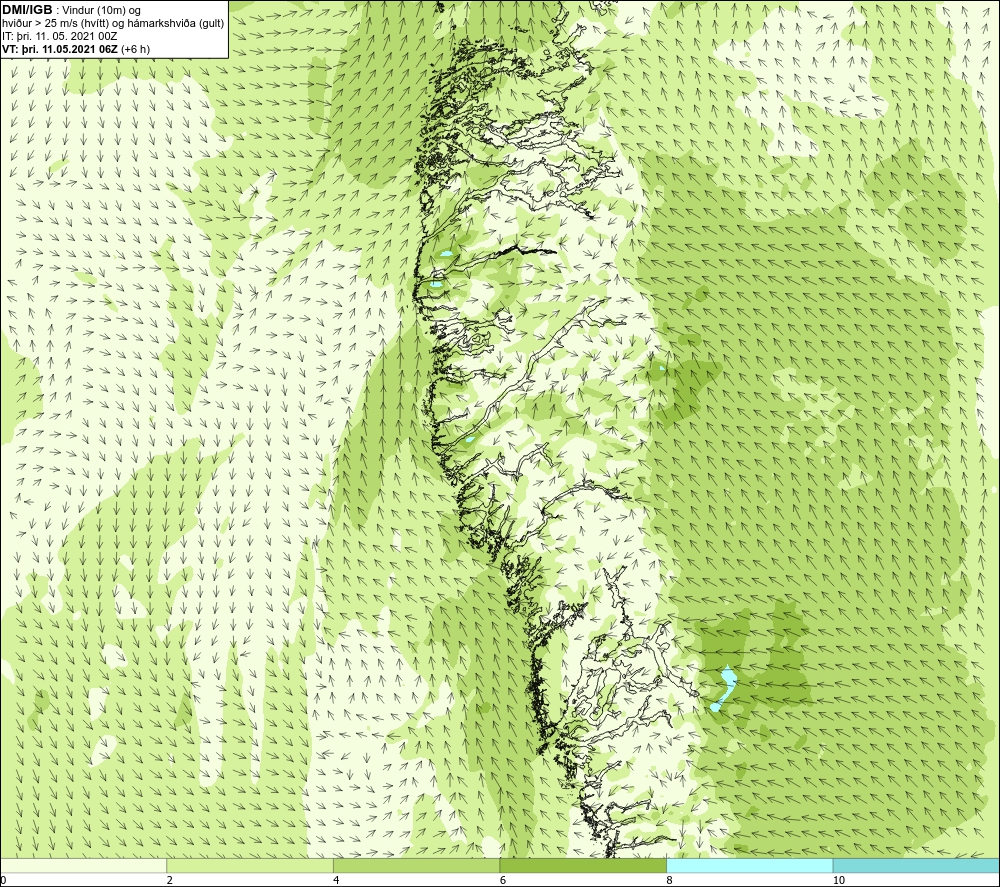Click the '6' label on color scale
Screen dimensions: 1000x887
(503, 880)
